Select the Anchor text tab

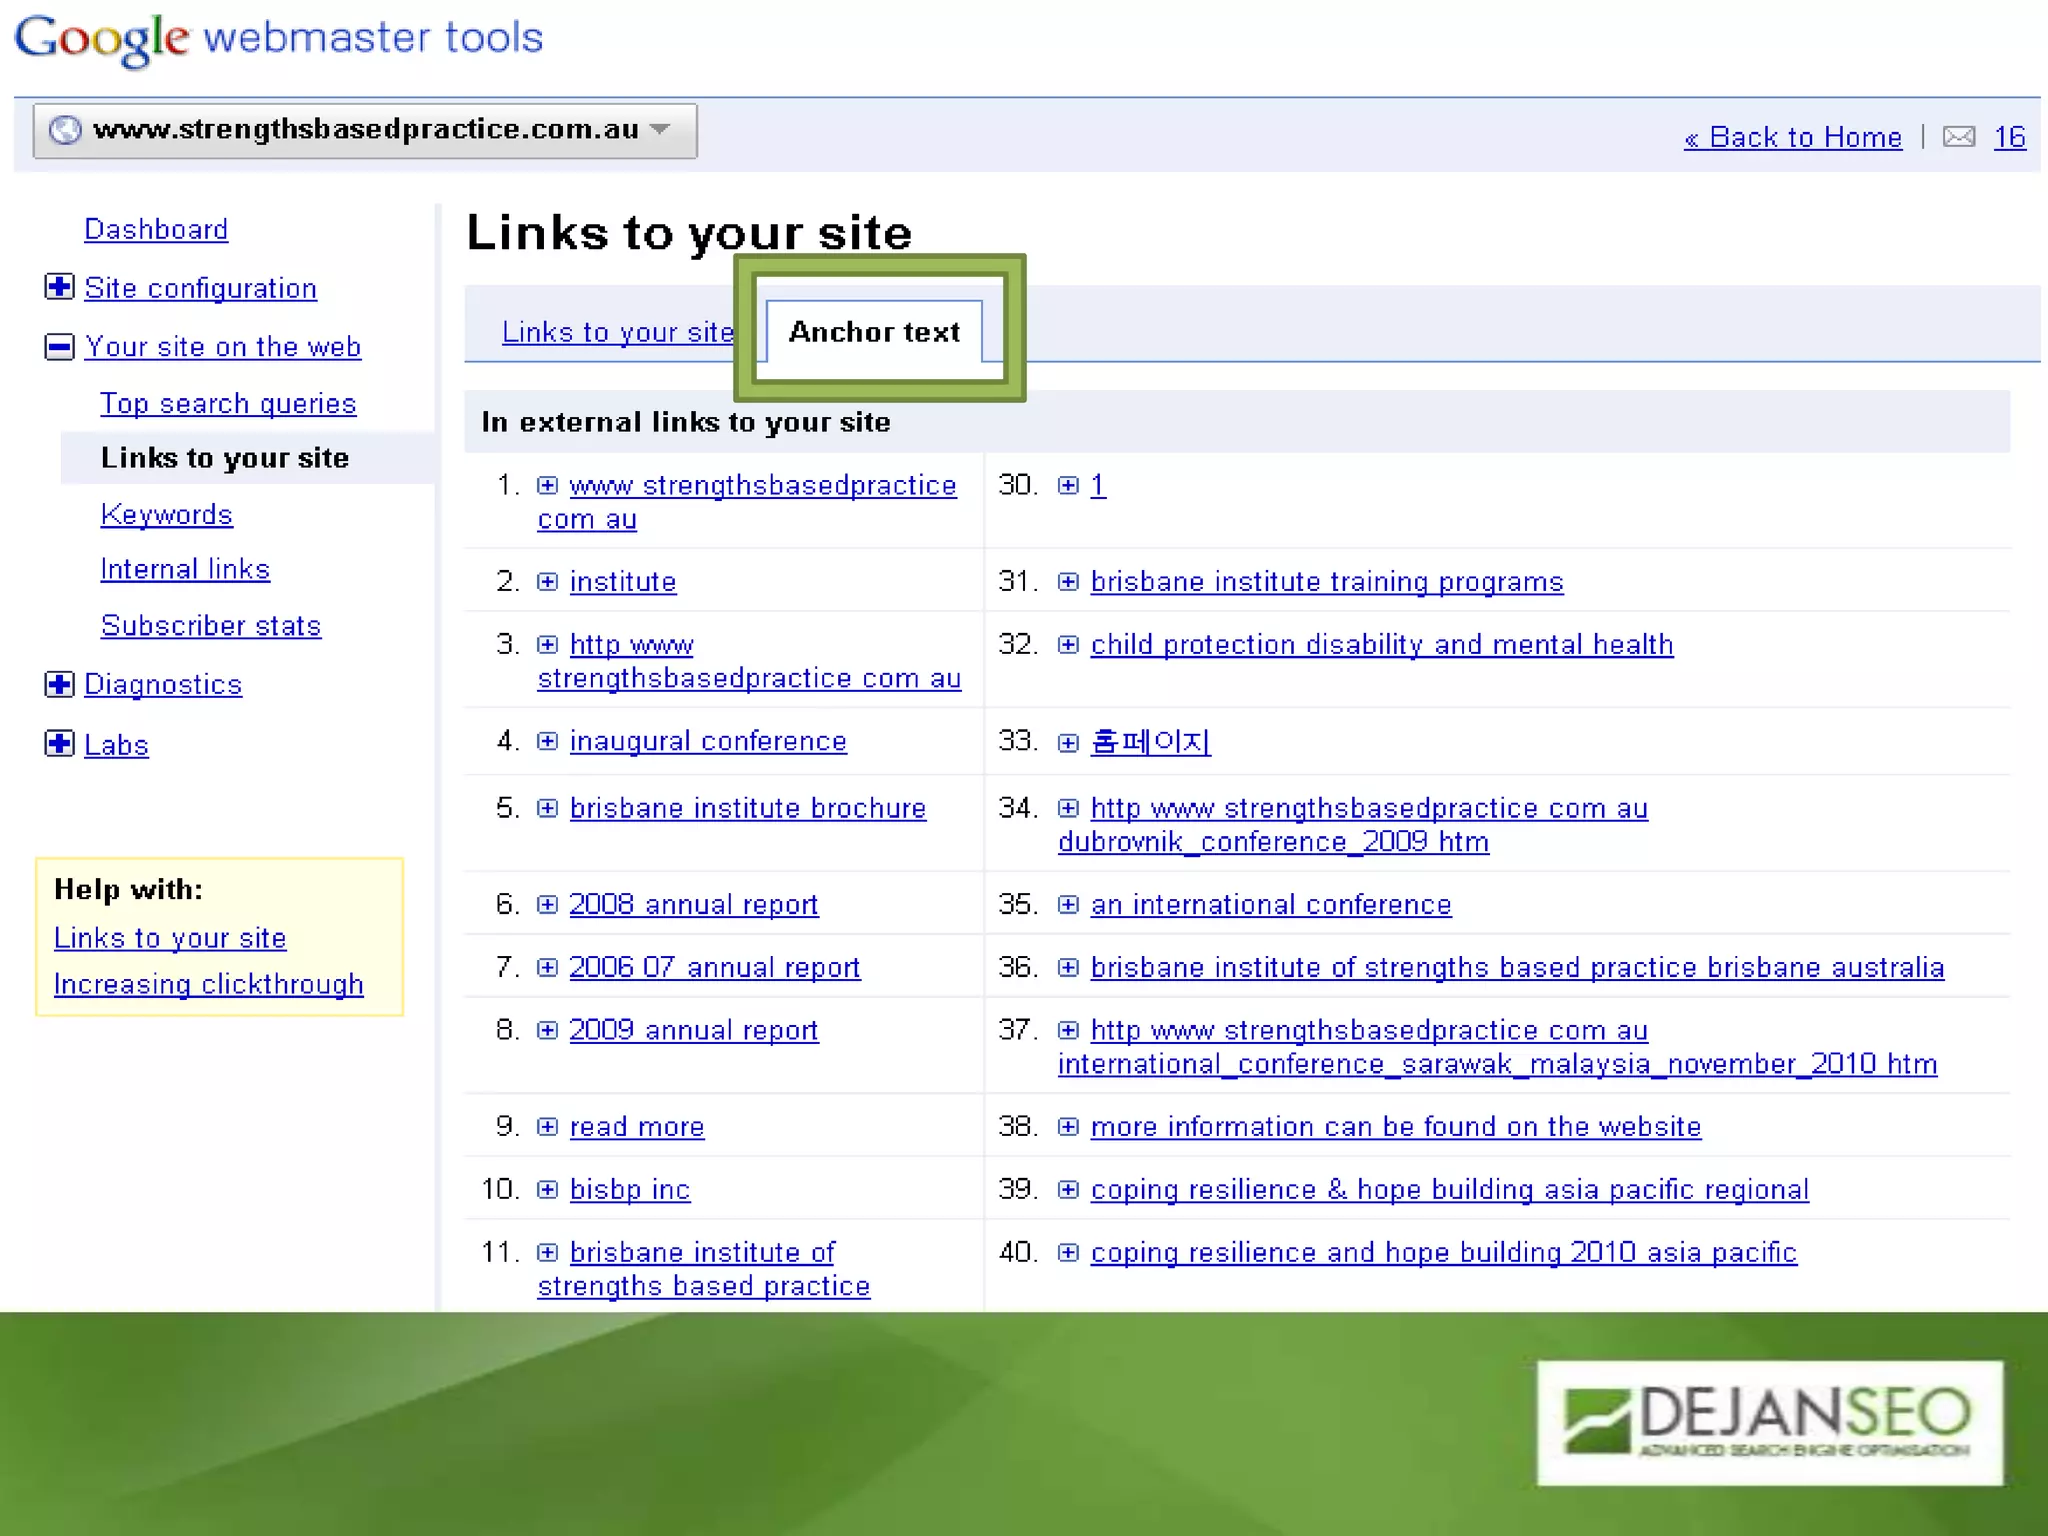[x=874, y=332]
